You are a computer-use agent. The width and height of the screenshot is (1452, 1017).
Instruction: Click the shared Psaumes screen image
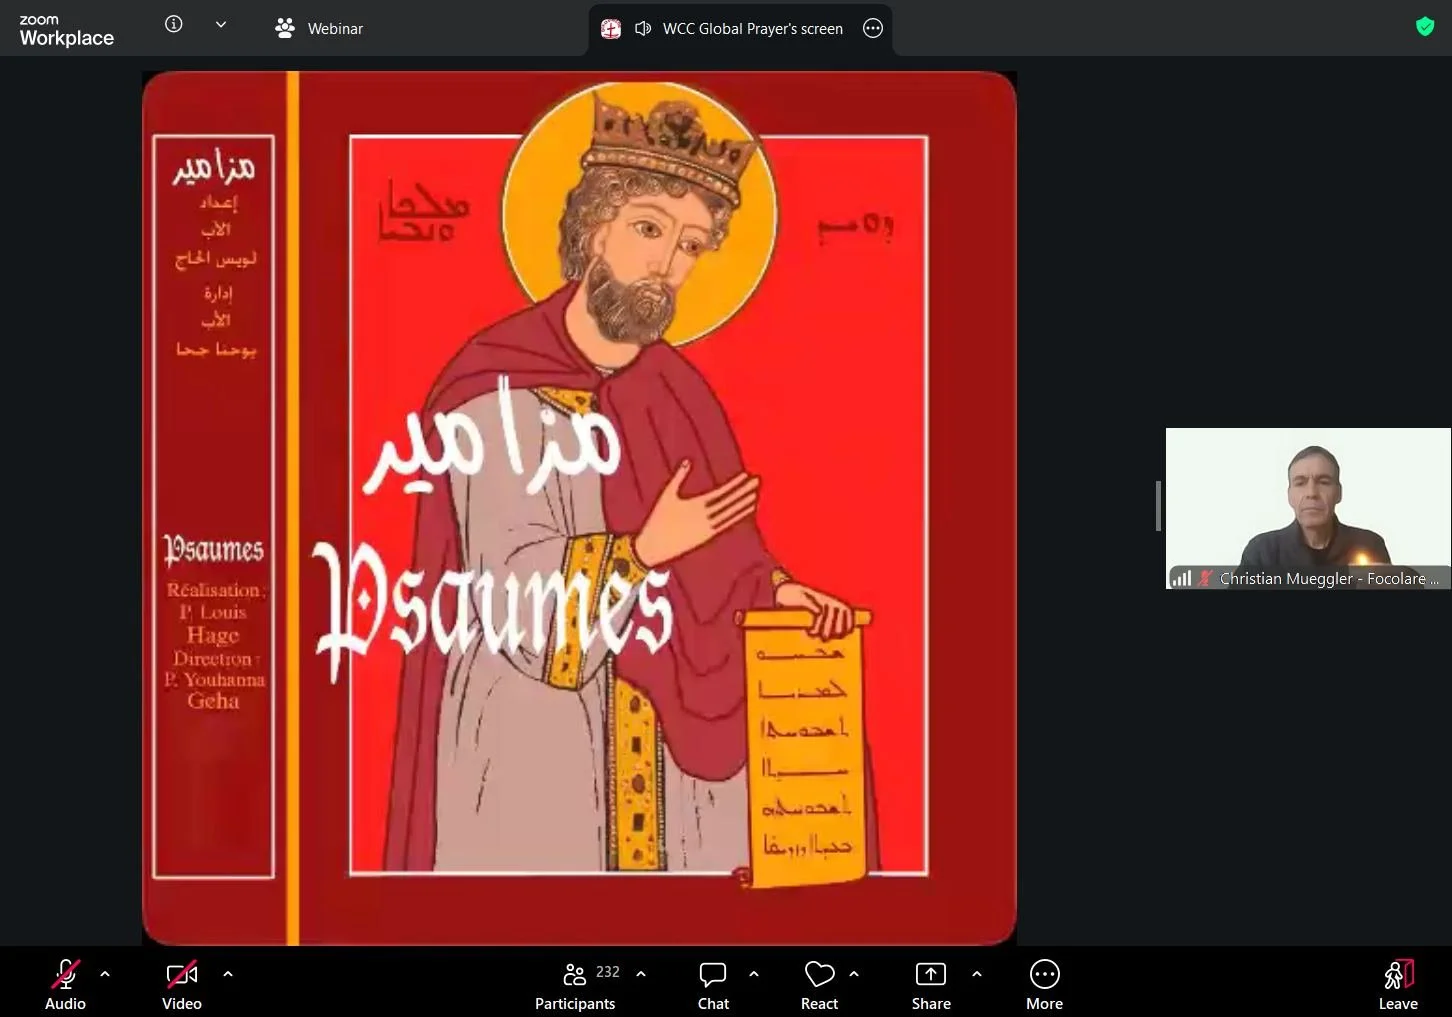pyautogui.click(x=579, y=508)
